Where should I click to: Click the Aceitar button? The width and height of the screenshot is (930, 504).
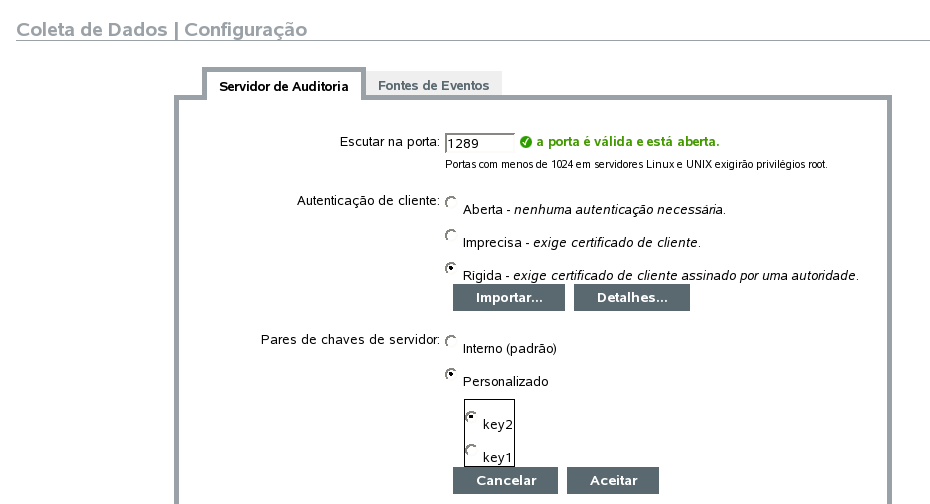point(613,480)
